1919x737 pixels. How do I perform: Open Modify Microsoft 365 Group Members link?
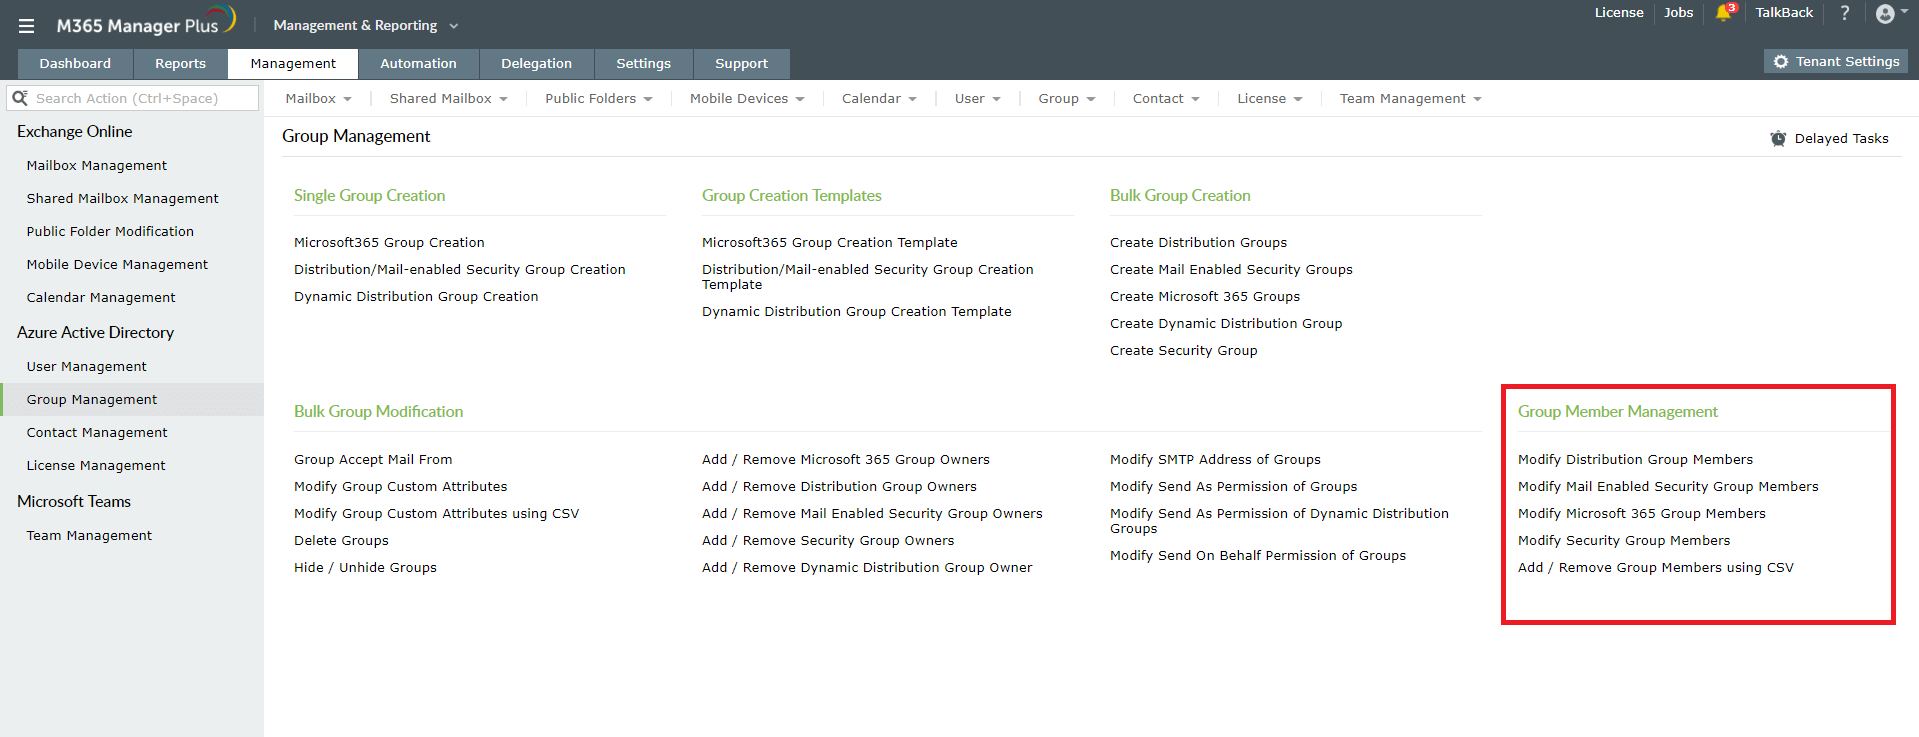click(x=1642, y=513)
